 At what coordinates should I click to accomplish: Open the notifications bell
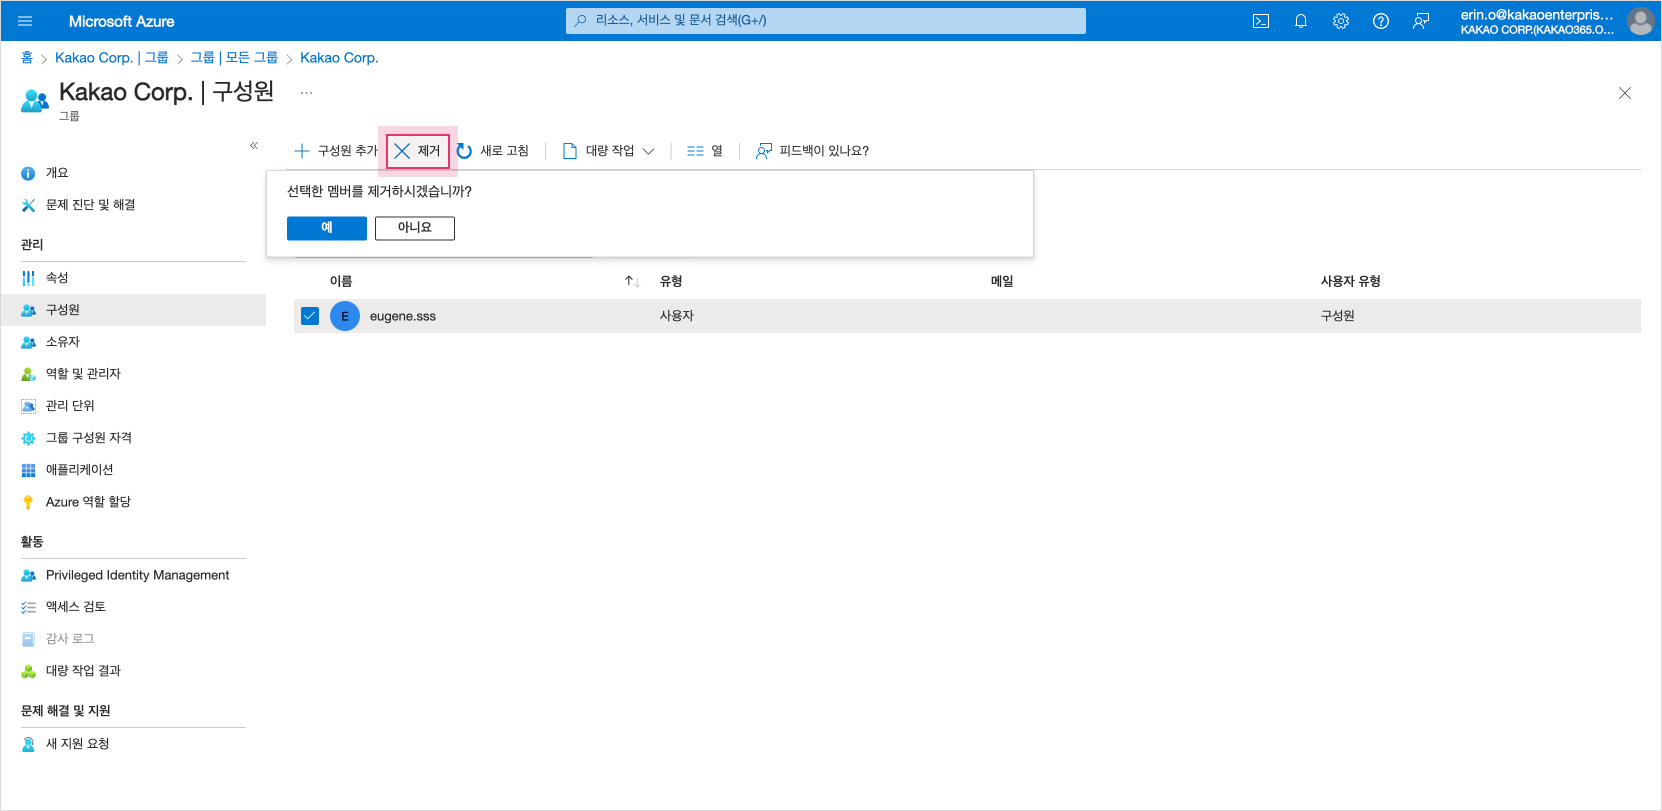(1301, 21)
